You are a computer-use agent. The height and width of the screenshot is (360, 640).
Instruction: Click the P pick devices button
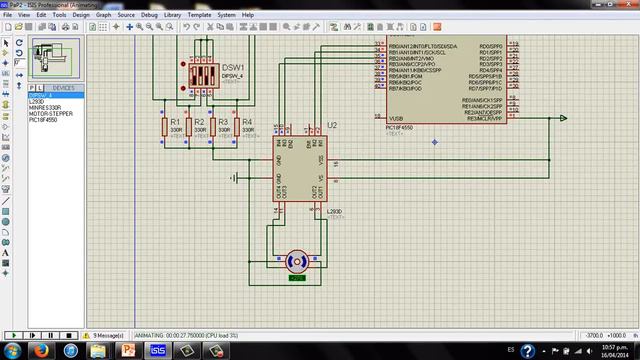point(31,88)
